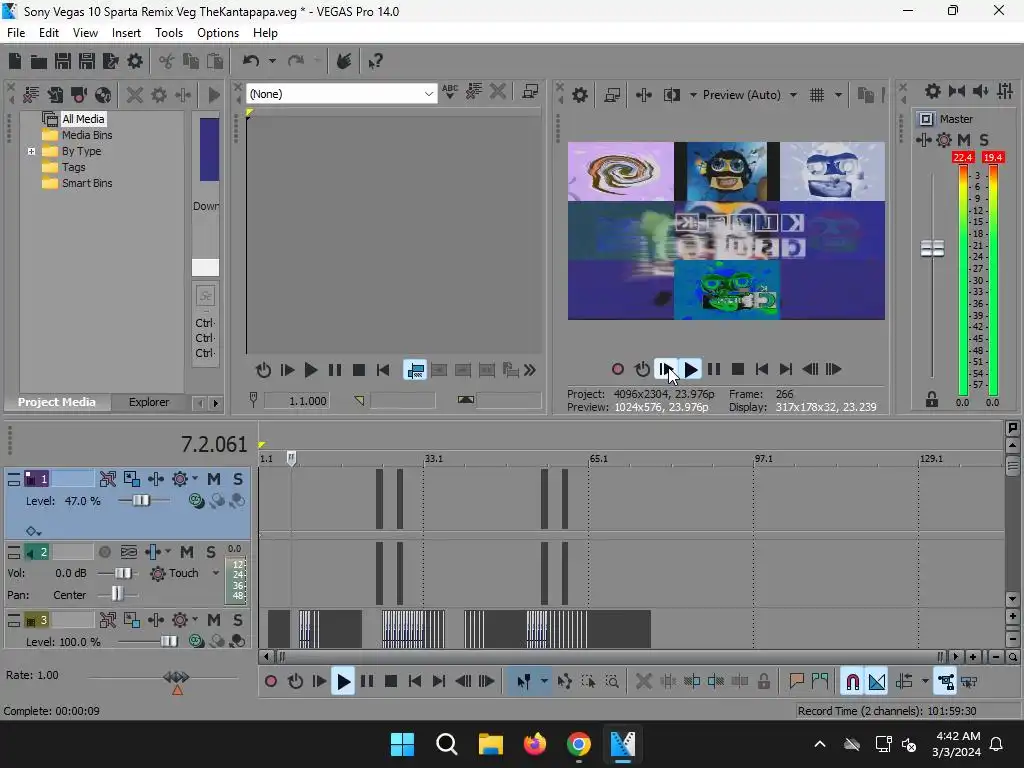Open Windows Start menu
The image size is (1024, 768).
point(402,744)
